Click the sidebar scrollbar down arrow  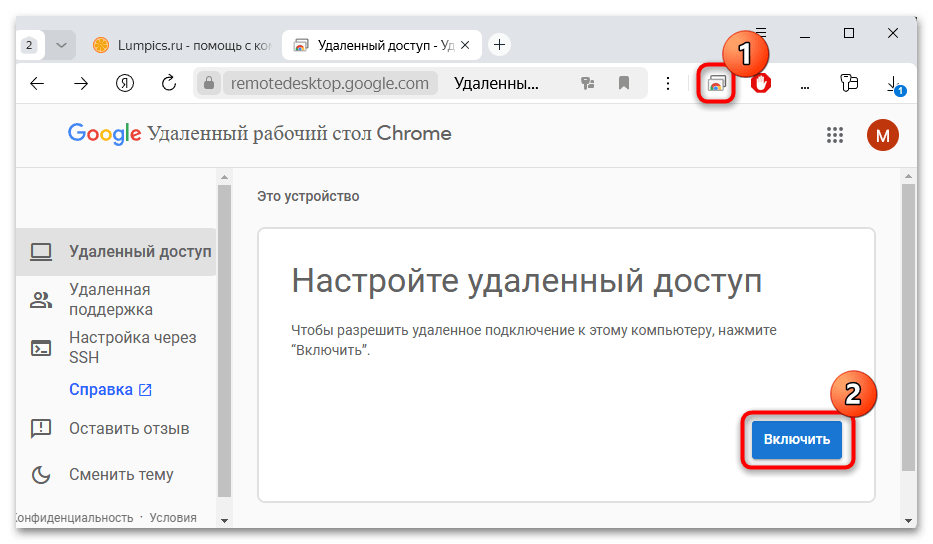click(224, 520)
